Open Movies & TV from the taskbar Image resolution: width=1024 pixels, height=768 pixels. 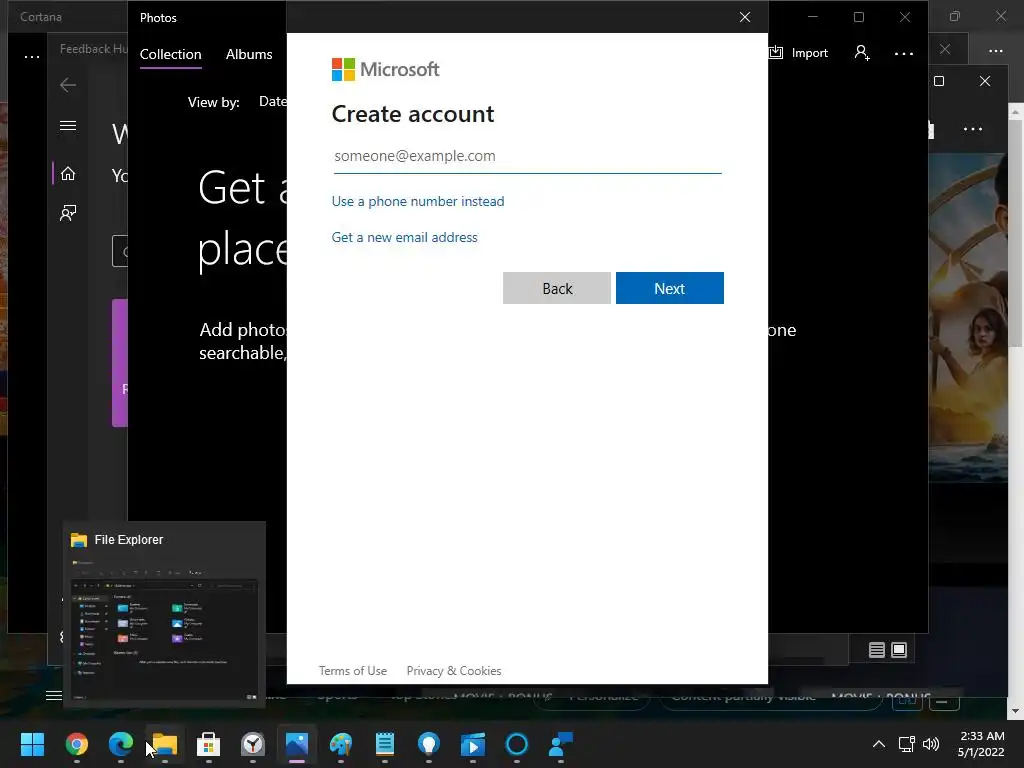pos(473,744)
